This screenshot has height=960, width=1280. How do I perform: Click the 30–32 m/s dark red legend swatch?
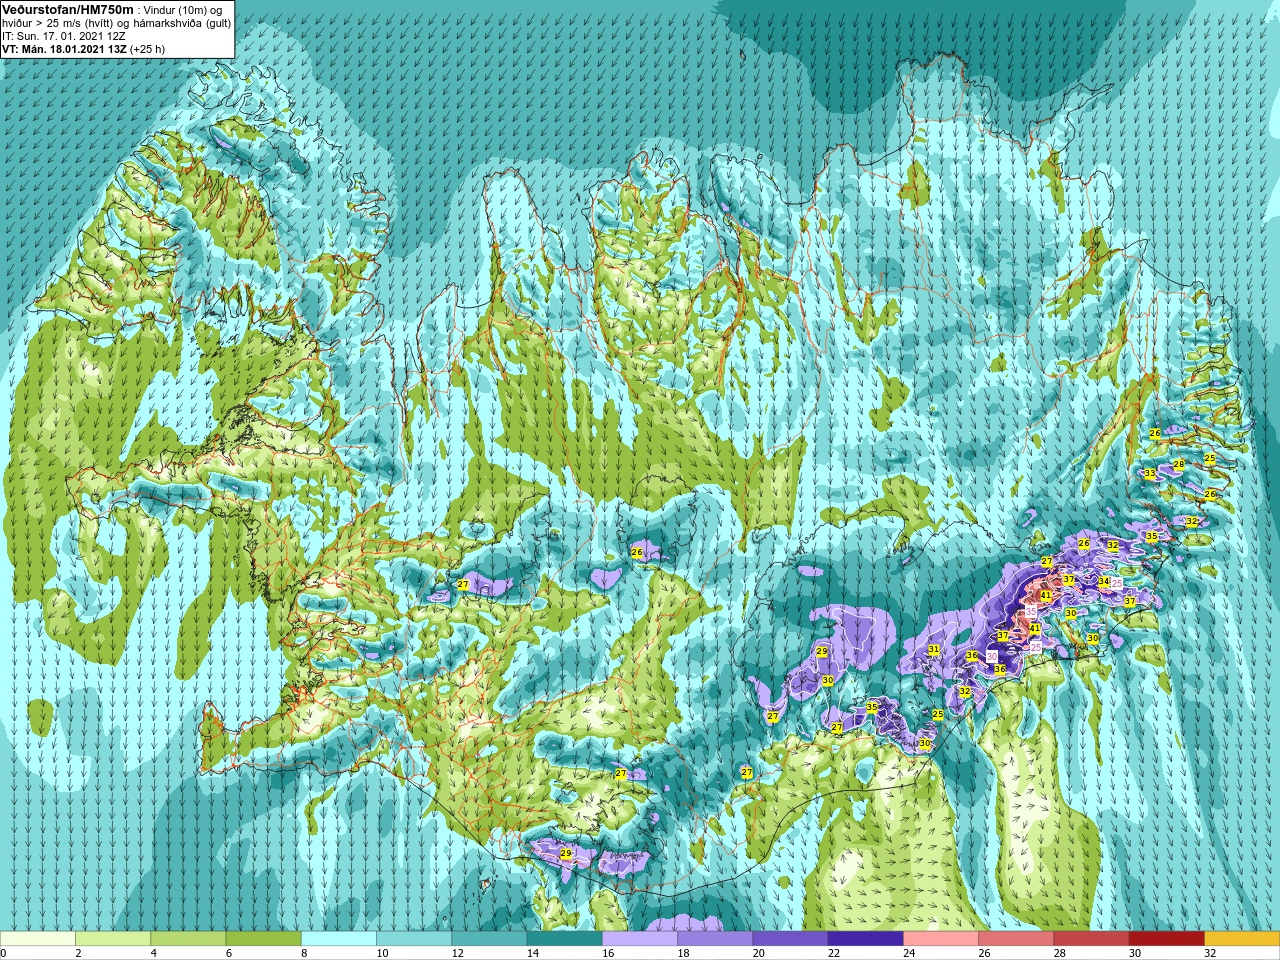coord(1166,939)
